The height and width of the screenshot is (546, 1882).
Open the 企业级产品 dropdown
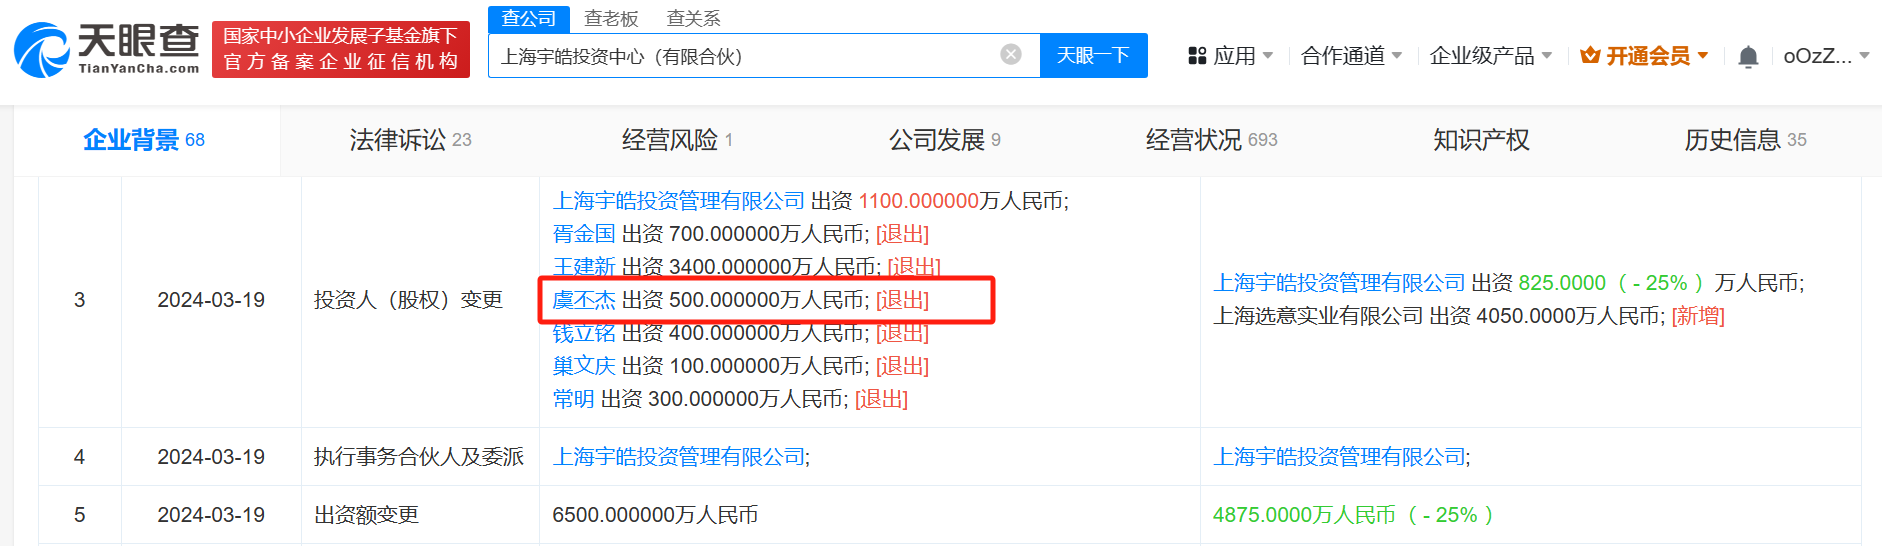coord(1491,56)
